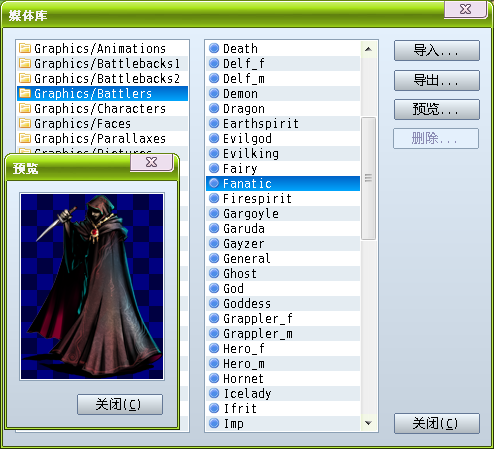This screenshot has width=494, height=449.
Task: Click the blue dot icon beside Fanatic
Action: [214, 183]
